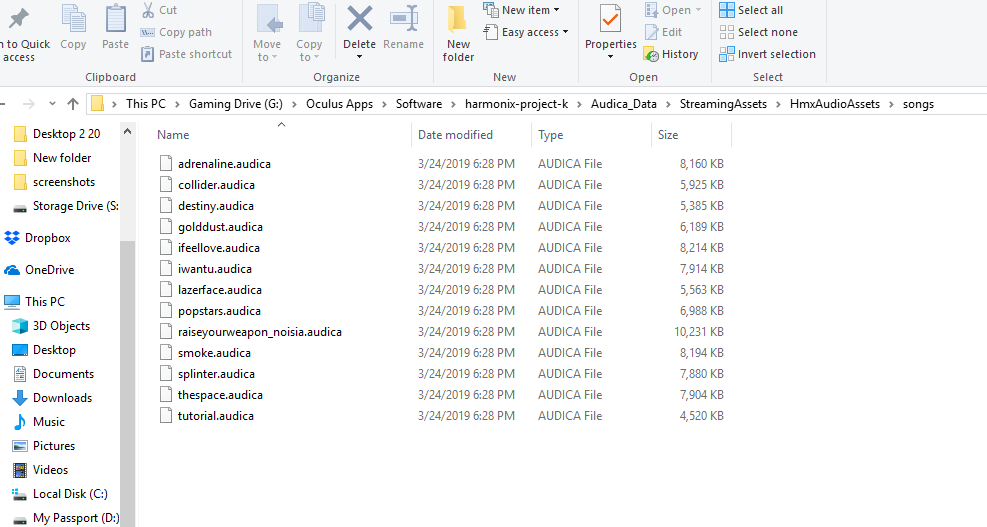
Task: Navigate to Software in the address bar
Action: pos(419,104)
